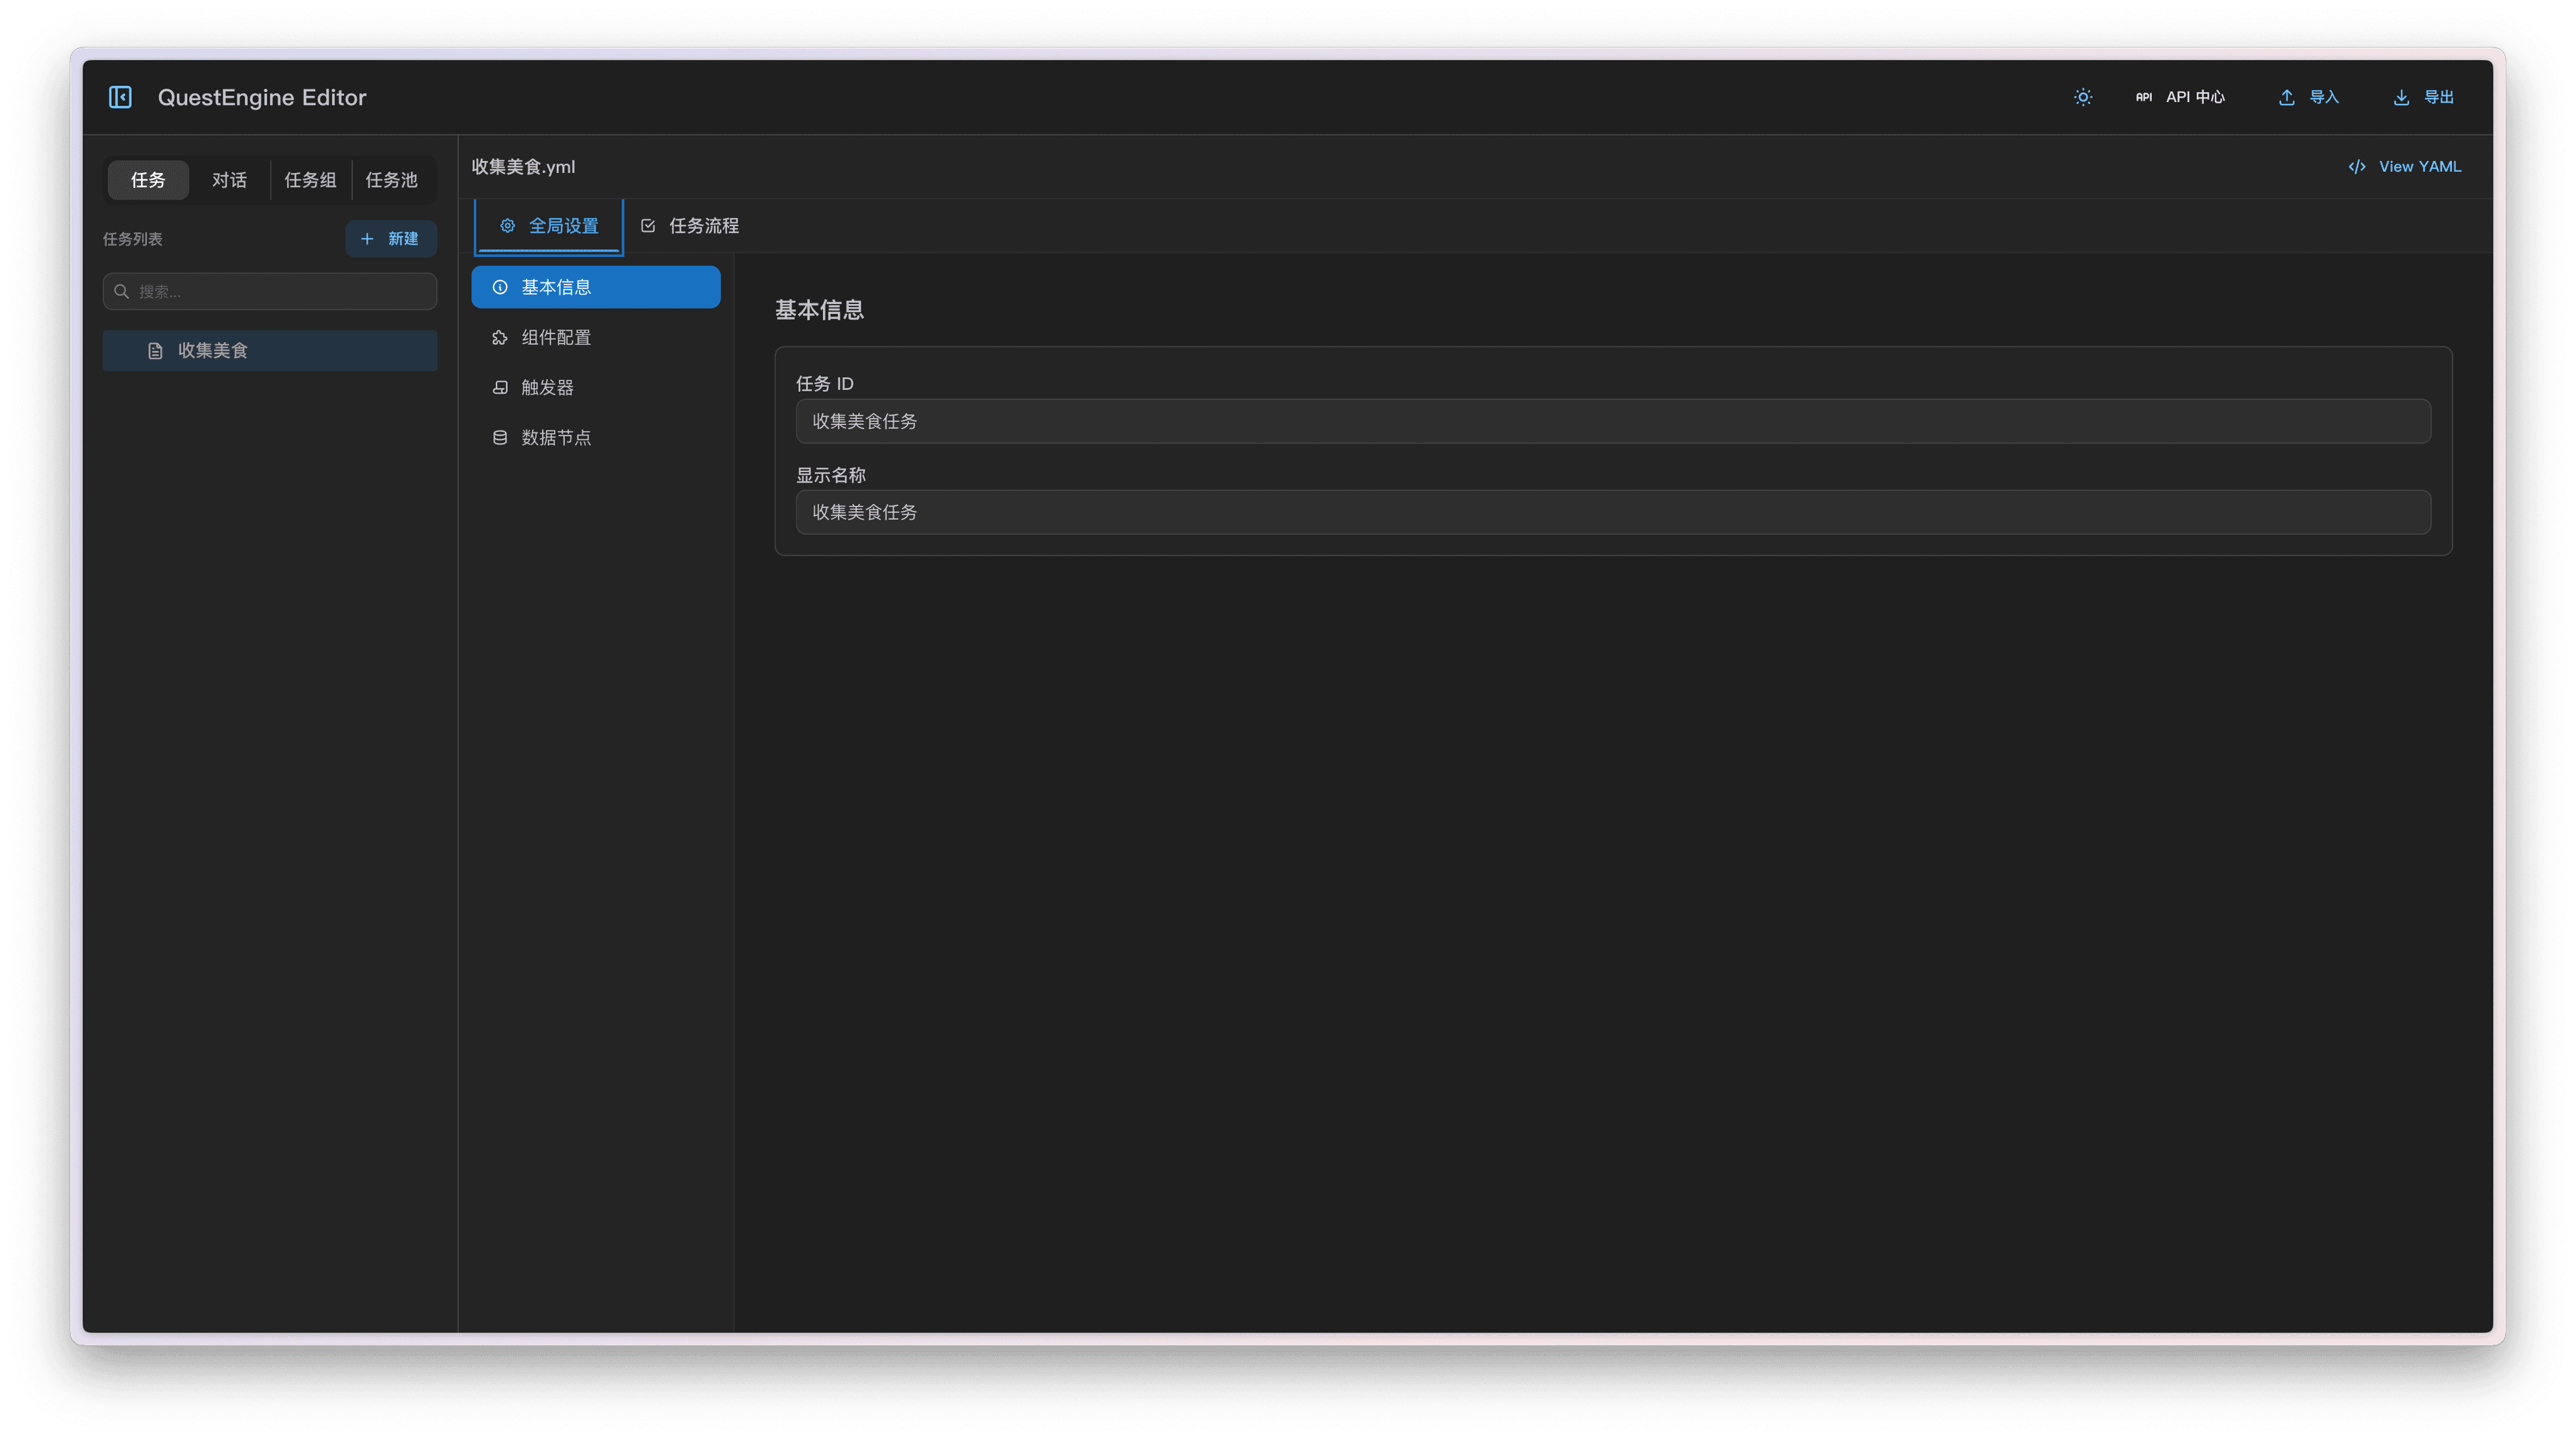Click the View YAML code icon
2576x1438 pixels.
pyautogui.click(x=2357, y=167)
